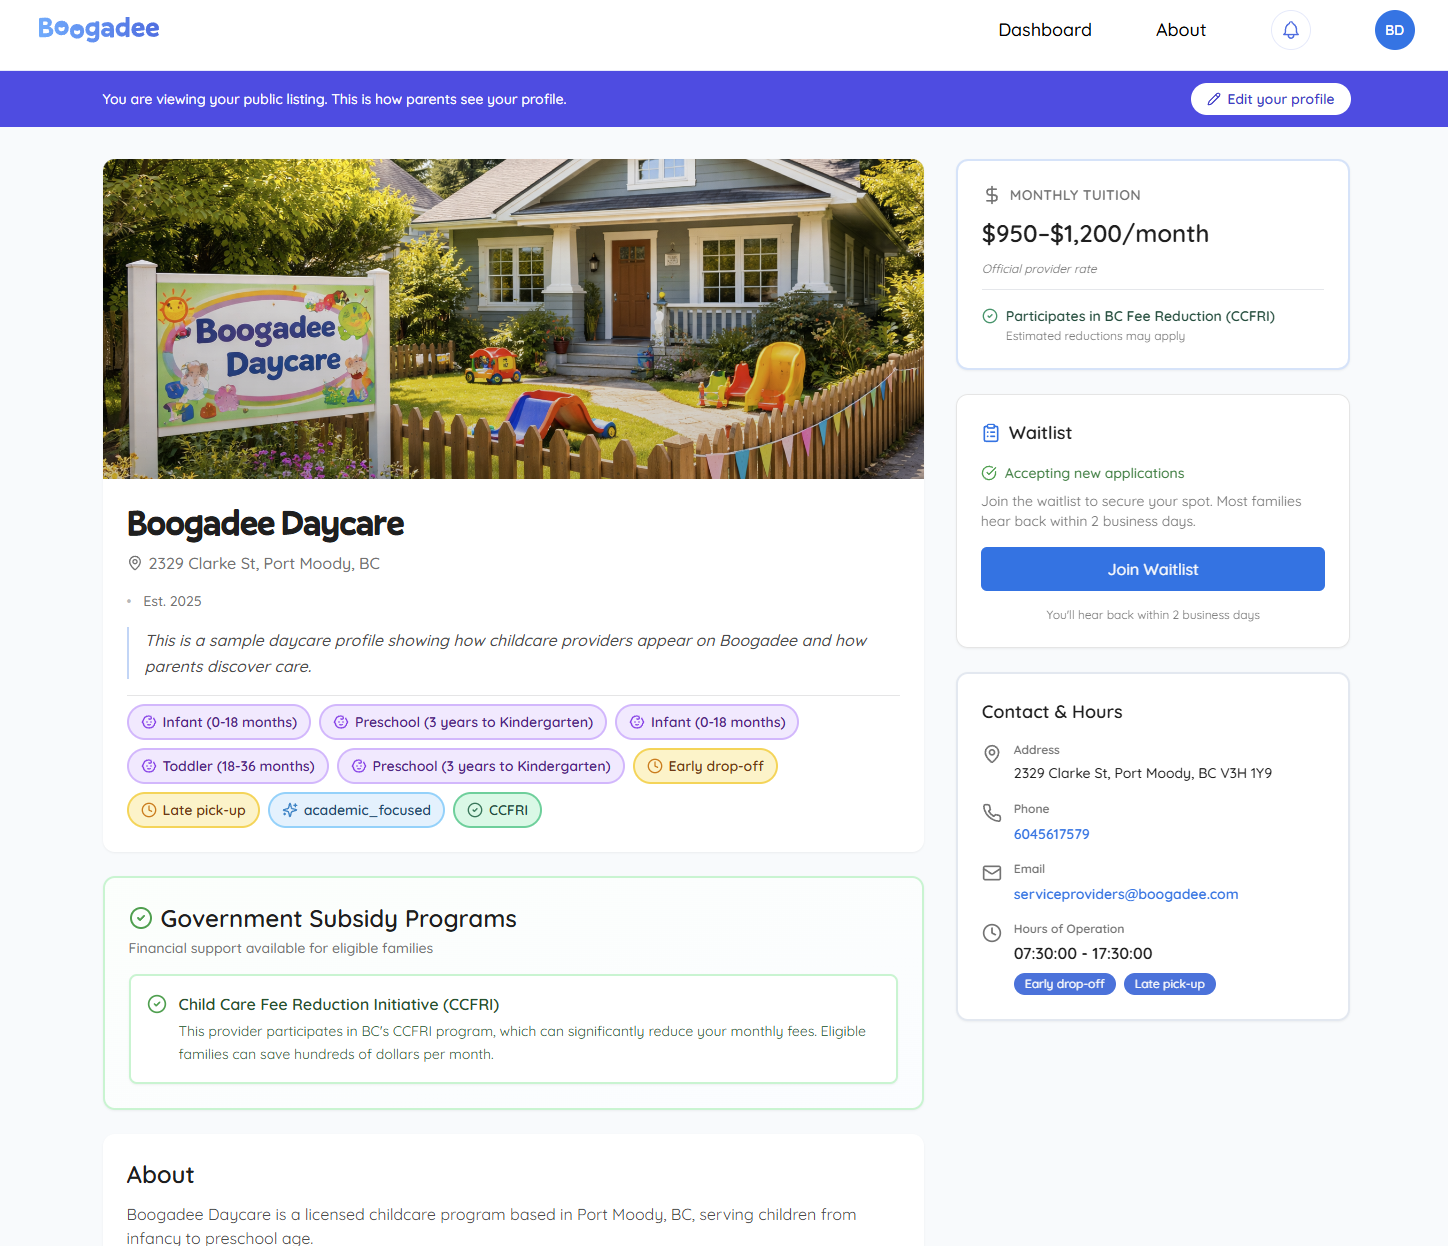Call phone number 6045617579
This screenshot has width=1448, height=1246.
click(1052, 834)
